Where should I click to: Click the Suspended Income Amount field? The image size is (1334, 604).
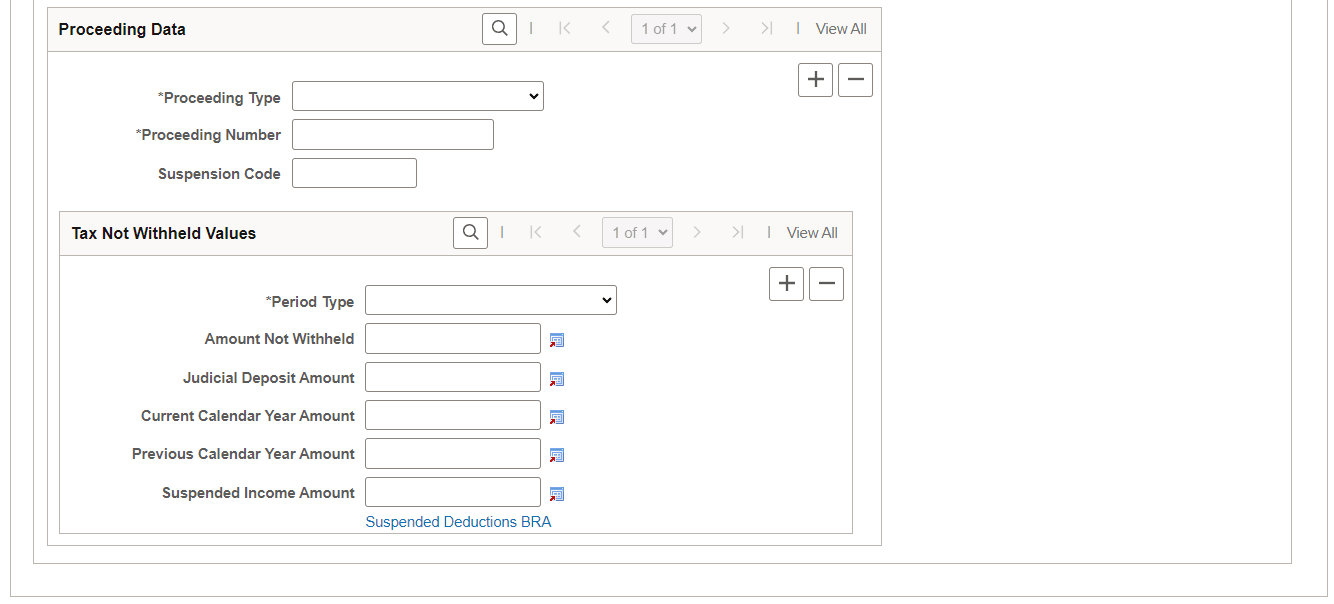click(x=453, y=492)
